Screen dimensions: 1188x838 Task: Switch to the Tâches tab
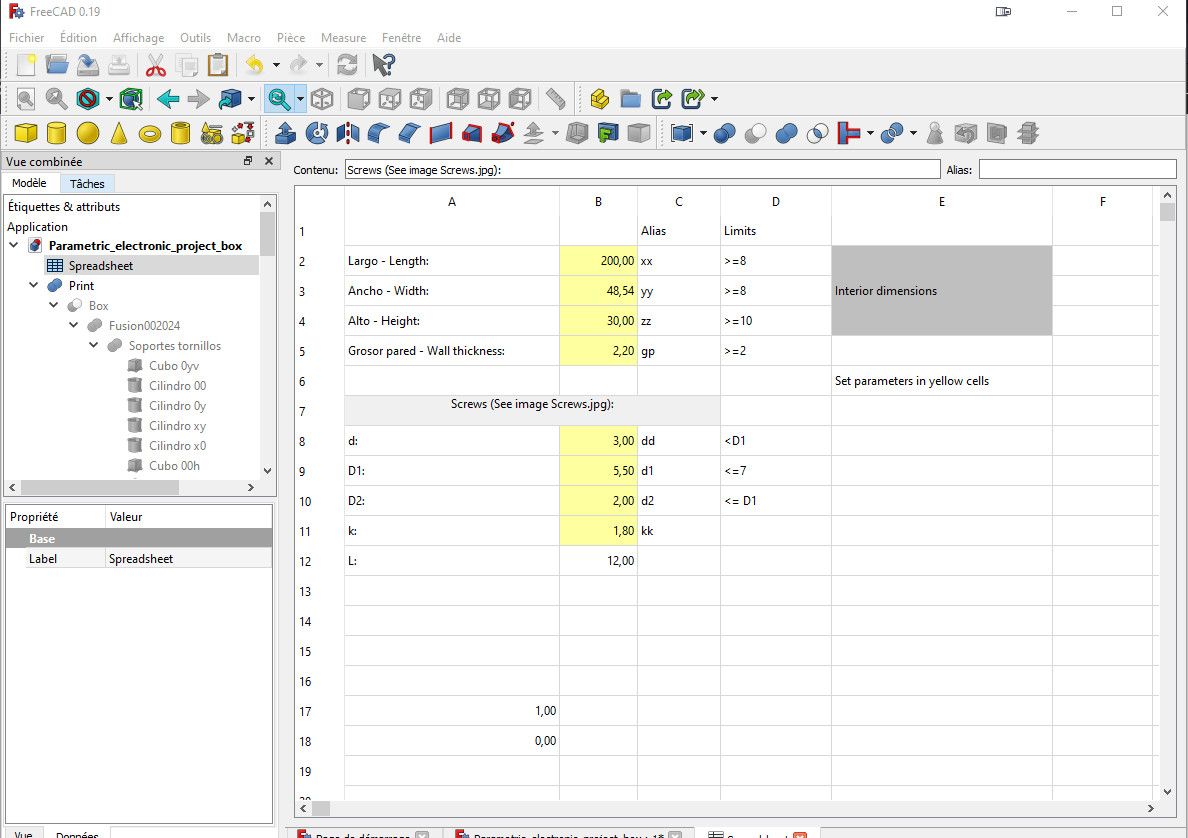tap(87, 184)
